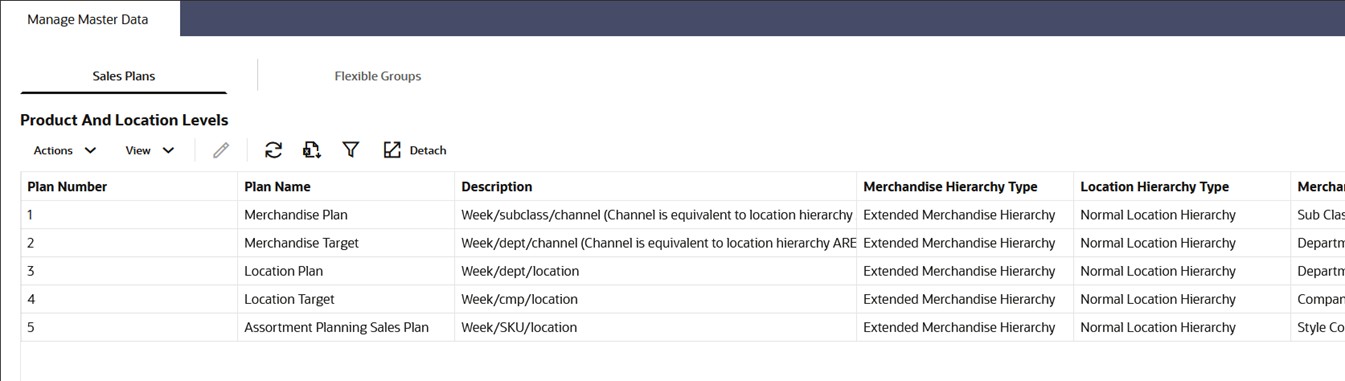1345x381 pixels.
Task: Click Merchandise Hierarchy Type column header
Action: pos(965,186)
